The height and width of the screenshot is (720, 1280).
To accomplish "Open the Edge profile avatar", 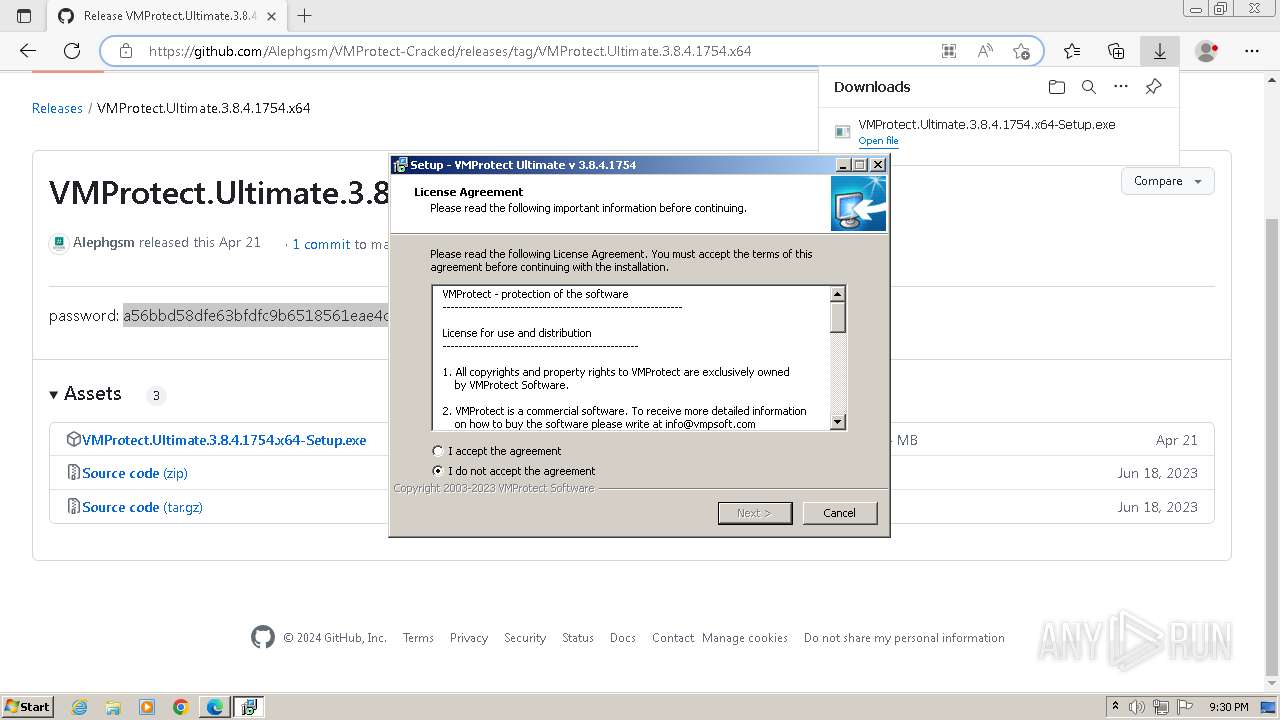I will point(1207,51).
